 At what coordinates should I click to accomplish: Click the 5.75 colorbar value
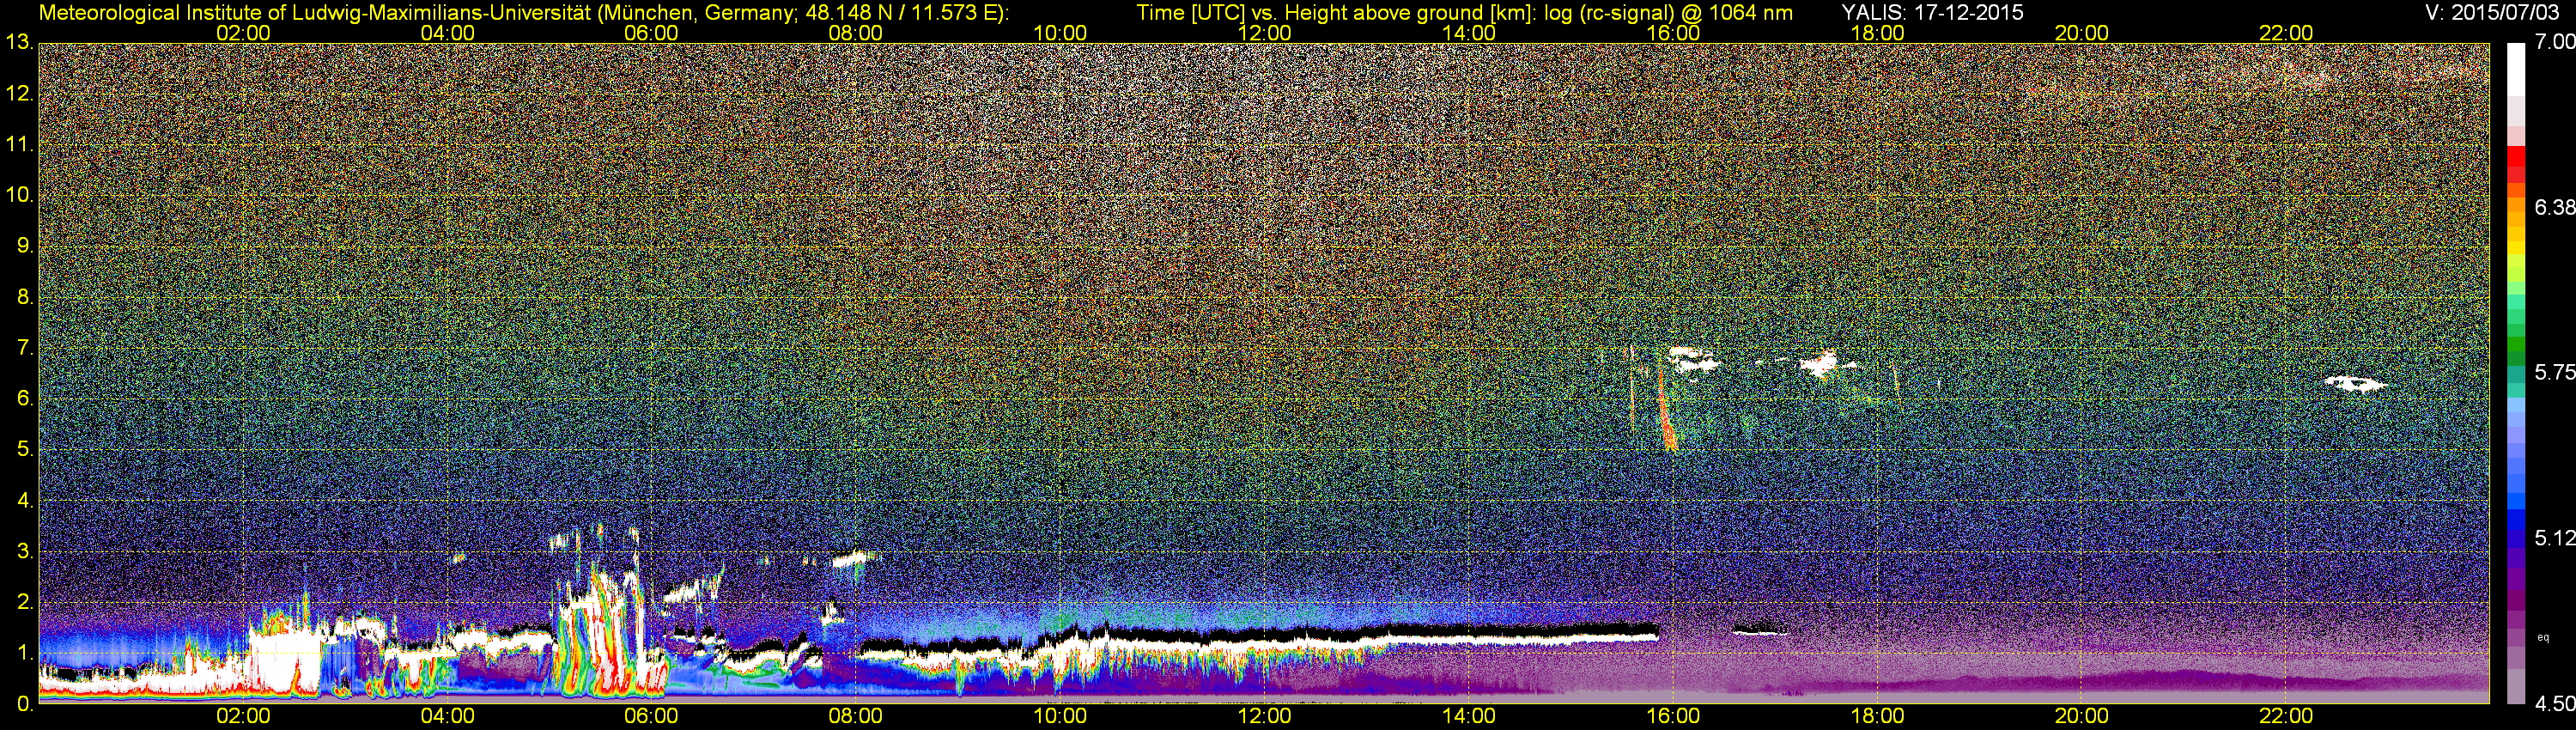click(x=2554, y=372)
